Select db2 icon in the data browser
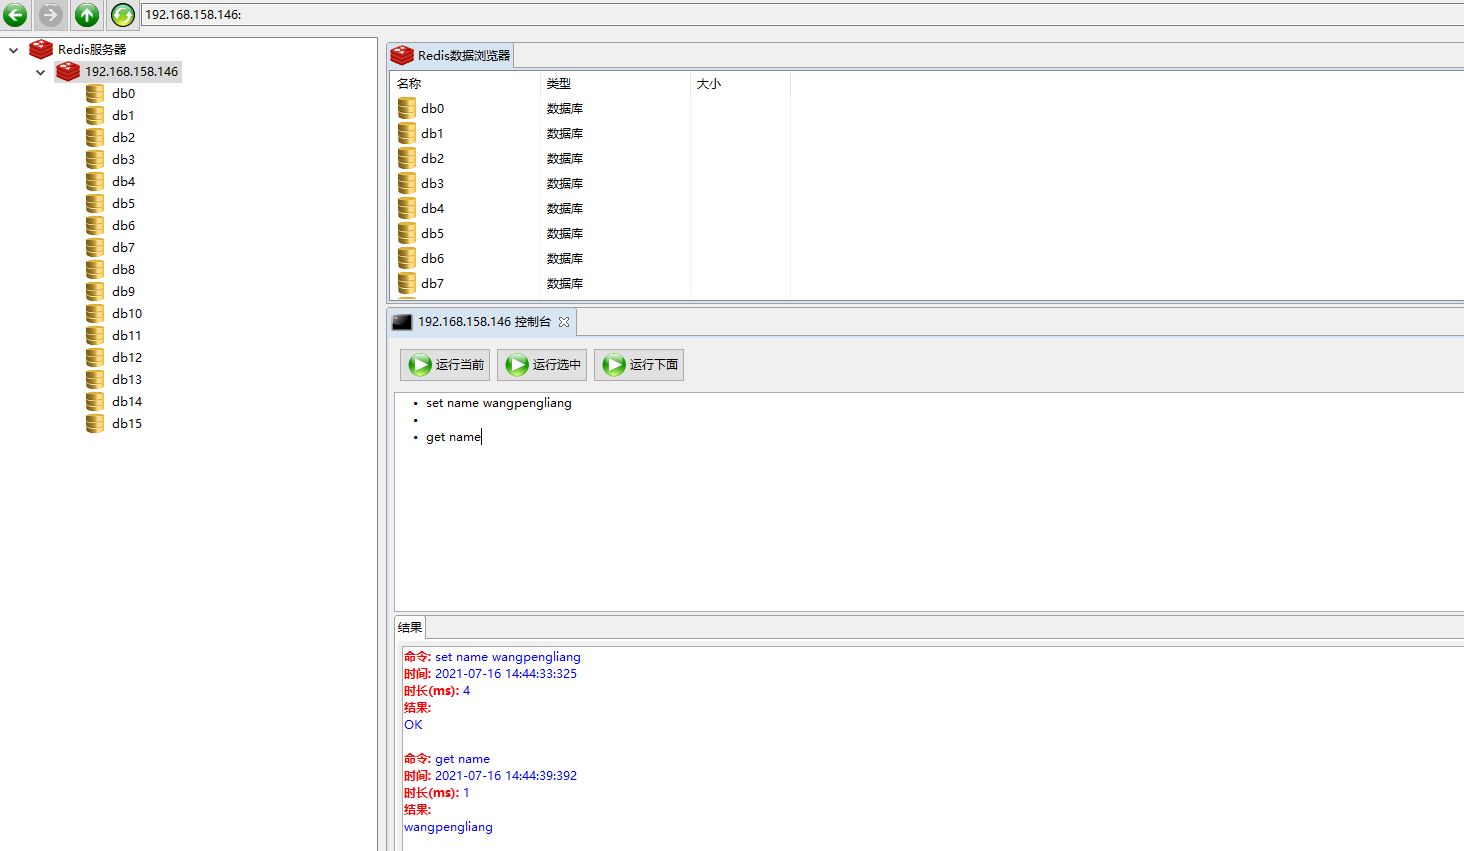The width and height of the screenshot is (1464, 851). tap(407, 158)
